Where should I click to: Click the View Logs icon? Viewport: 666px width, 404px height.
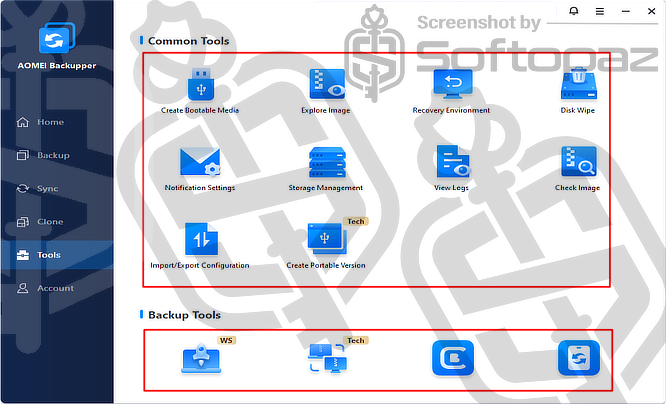tap(451, 162)
